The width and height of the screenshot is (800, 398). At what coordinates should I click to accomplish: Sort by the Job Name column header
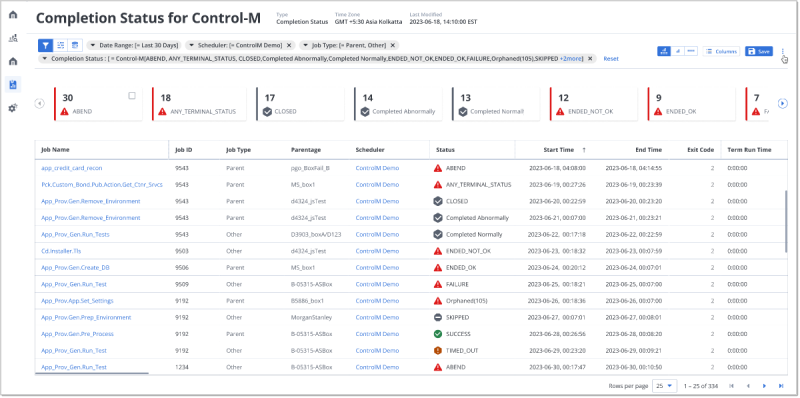coord(56,150)
